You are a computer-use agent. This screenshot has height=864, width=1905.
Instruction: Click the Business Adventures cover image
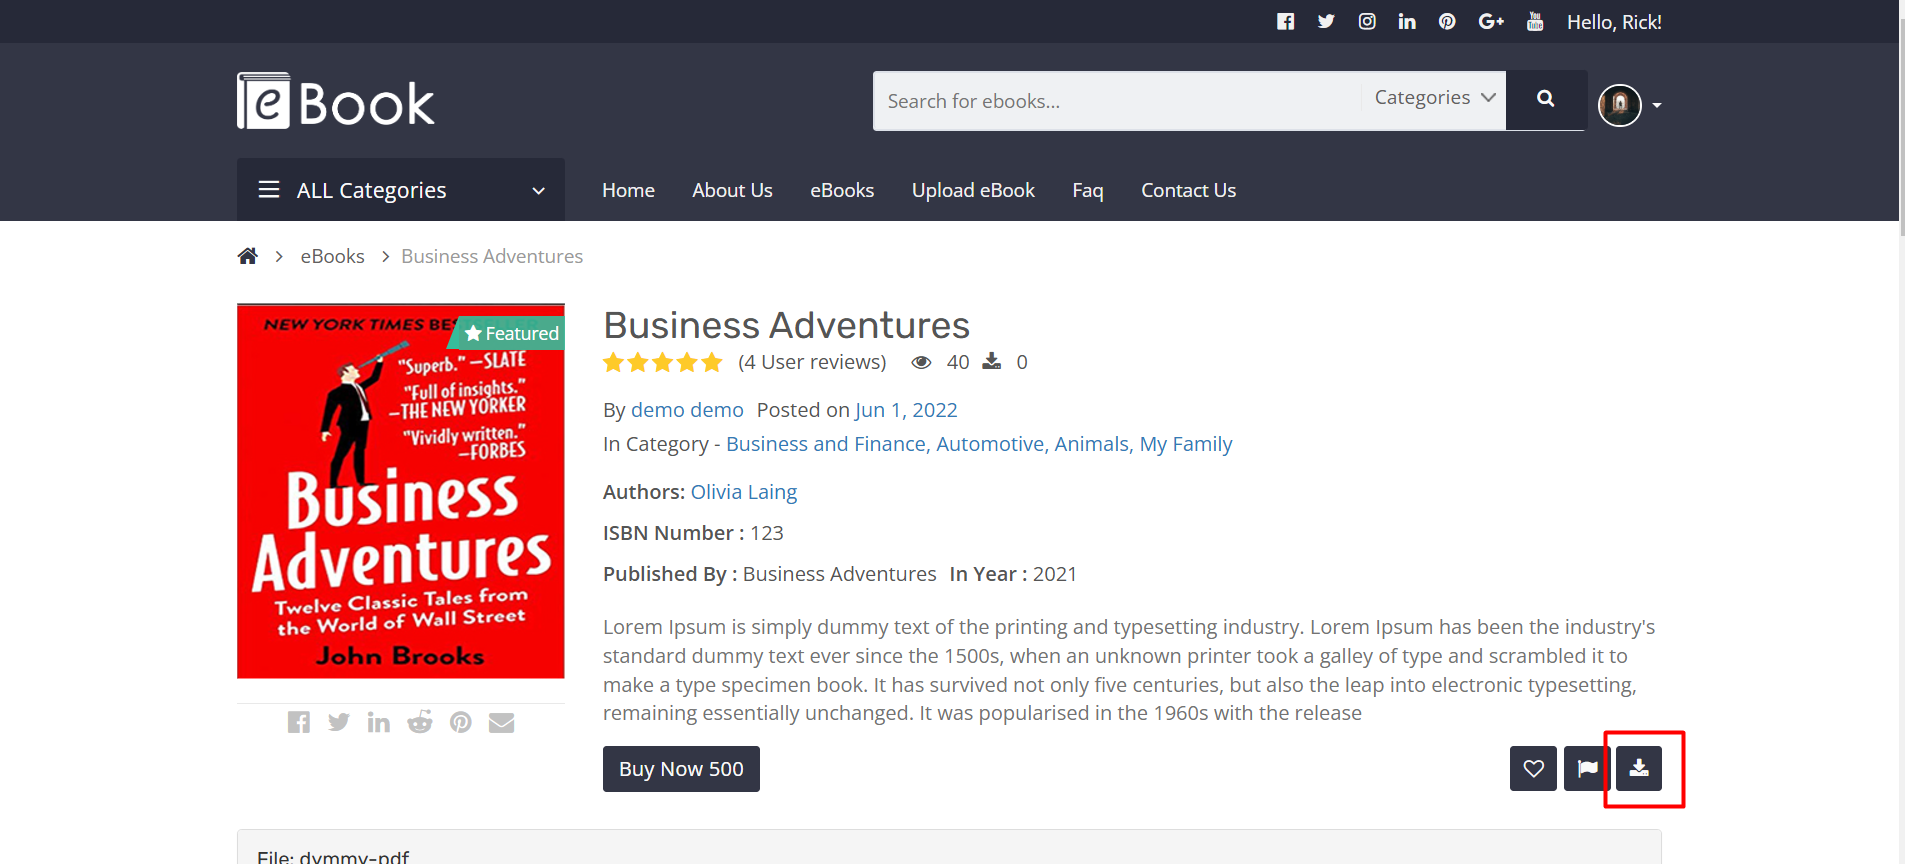point(401,492)
